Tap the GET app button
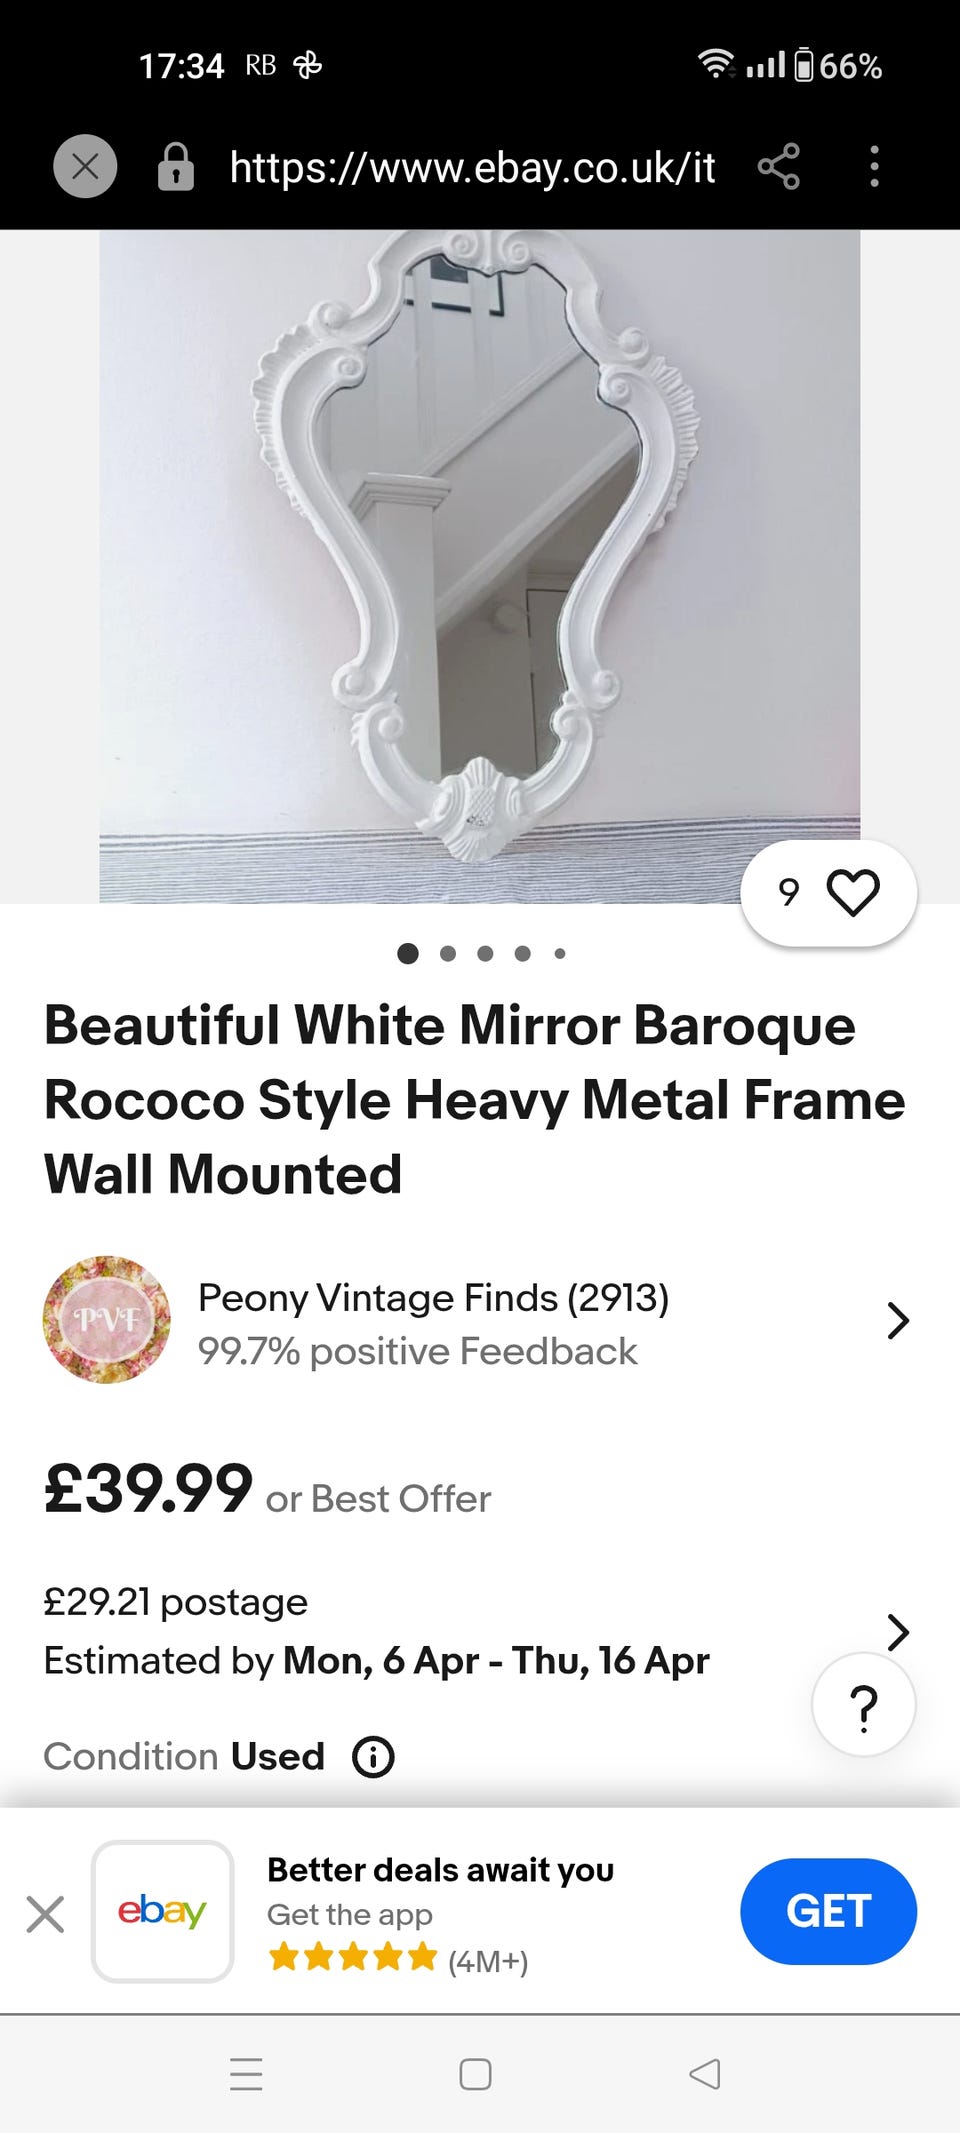Image resolution: width=960 pixels, height=2133 pixels. tap(828, 1911)
